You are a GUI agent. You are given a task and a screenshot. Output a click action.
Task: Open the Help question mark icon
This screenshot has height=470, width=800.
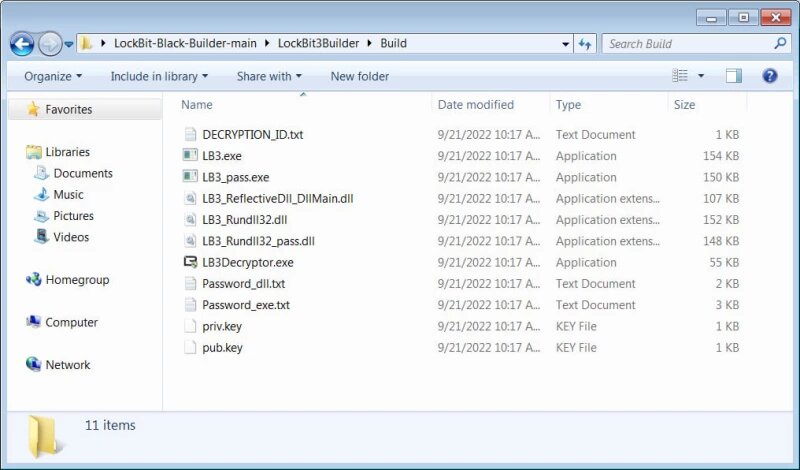[x=770, y=76]
